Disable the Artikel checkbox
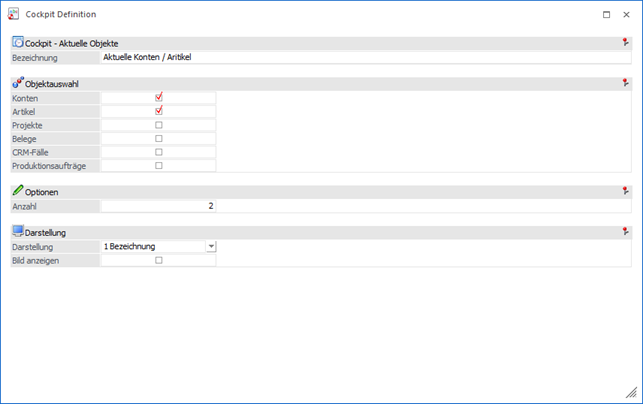 point(158,111)
